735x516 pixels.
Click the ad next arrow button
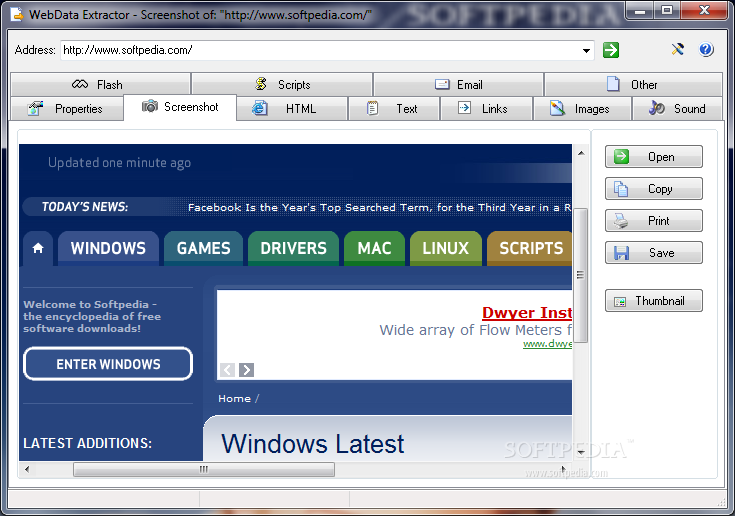point(247,370)
